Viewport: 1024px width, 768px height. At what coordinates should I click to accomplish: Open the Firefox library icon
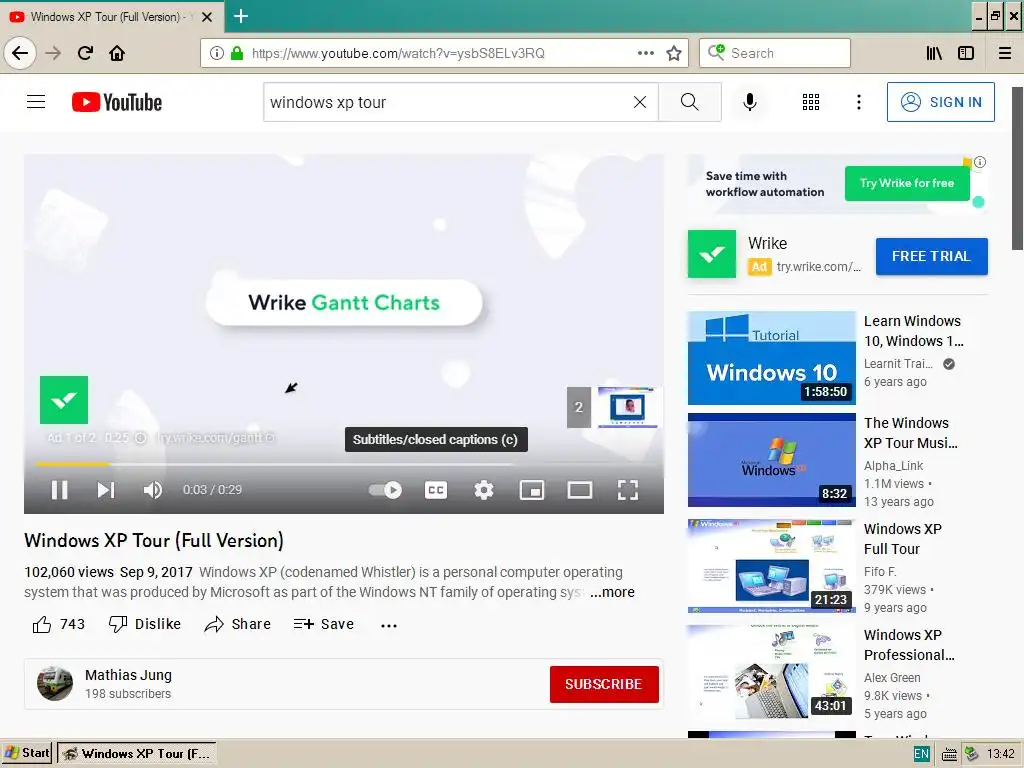pos(935,53)
